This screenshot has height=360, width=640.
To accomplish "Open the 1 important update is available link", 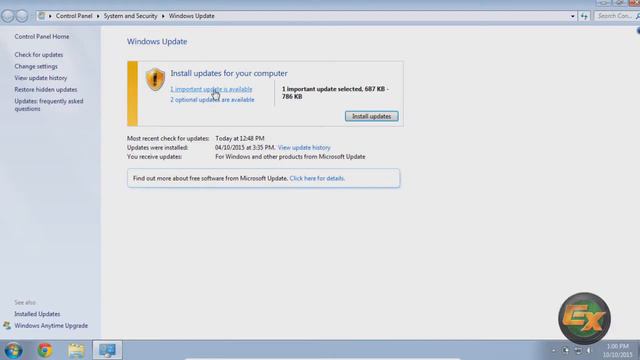I will 211,89.
